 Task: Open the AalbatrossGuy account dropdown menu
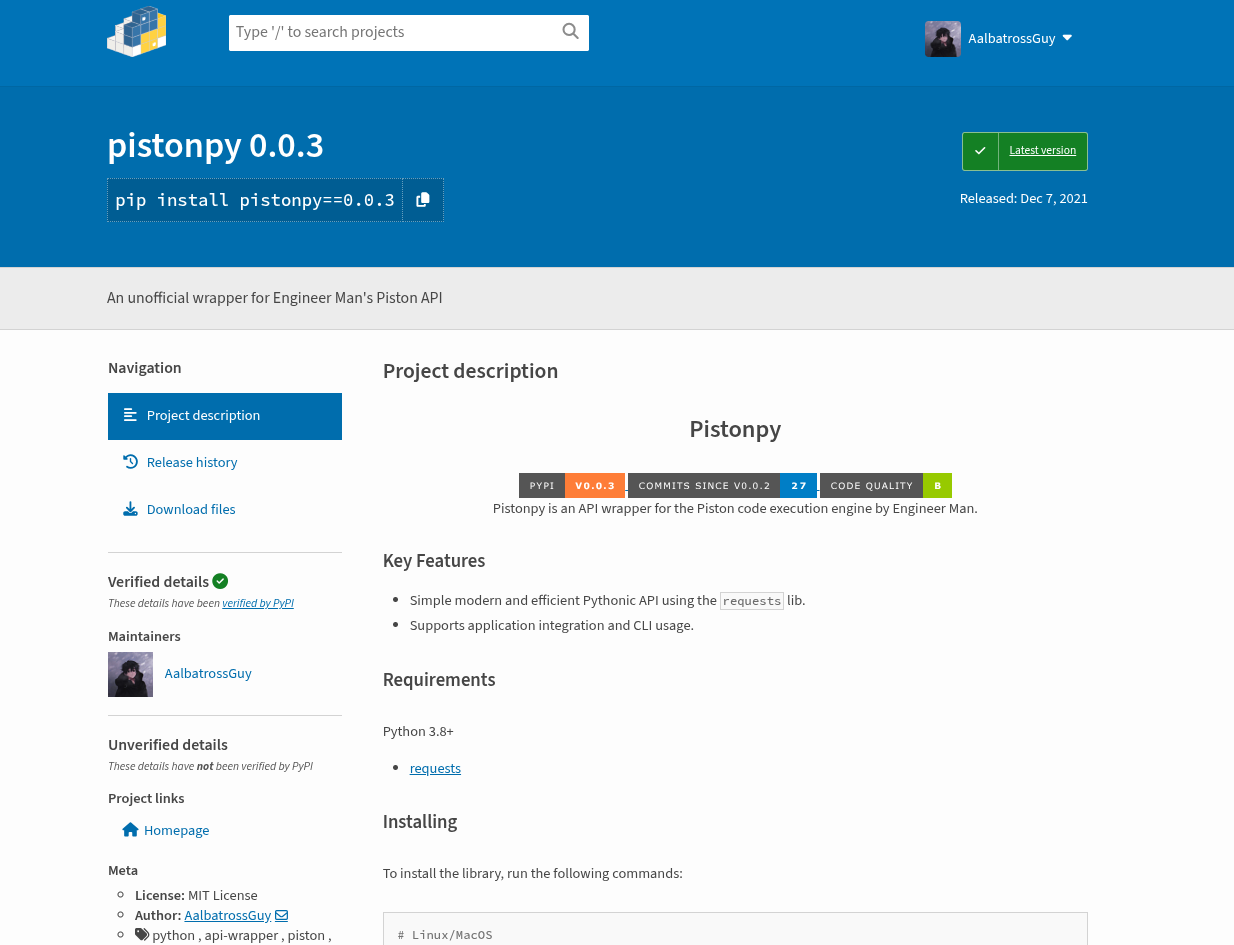click(x=1000, y=38)
